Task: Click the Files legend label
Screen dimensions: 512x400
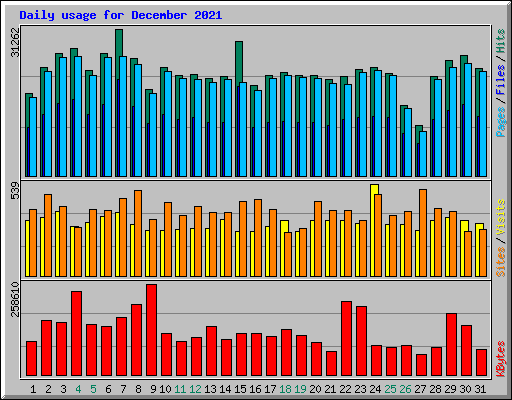Action: point(501,80)
